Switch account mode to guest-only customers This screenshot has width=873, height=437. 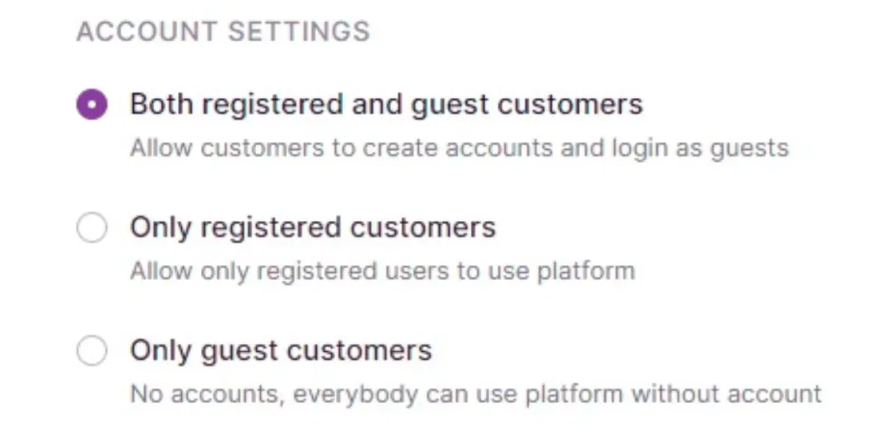pyautogui.click(x=92, y=351)
